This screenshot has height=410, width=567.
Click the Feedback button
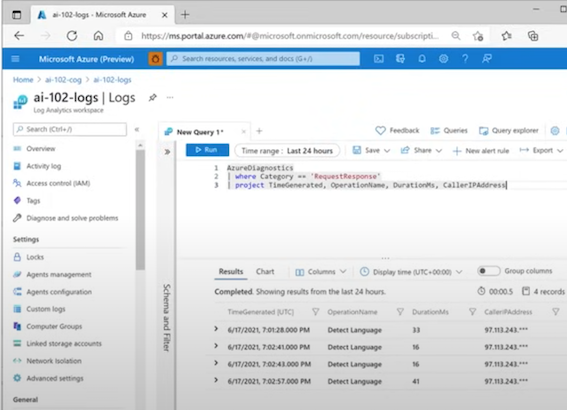[397, 131]
